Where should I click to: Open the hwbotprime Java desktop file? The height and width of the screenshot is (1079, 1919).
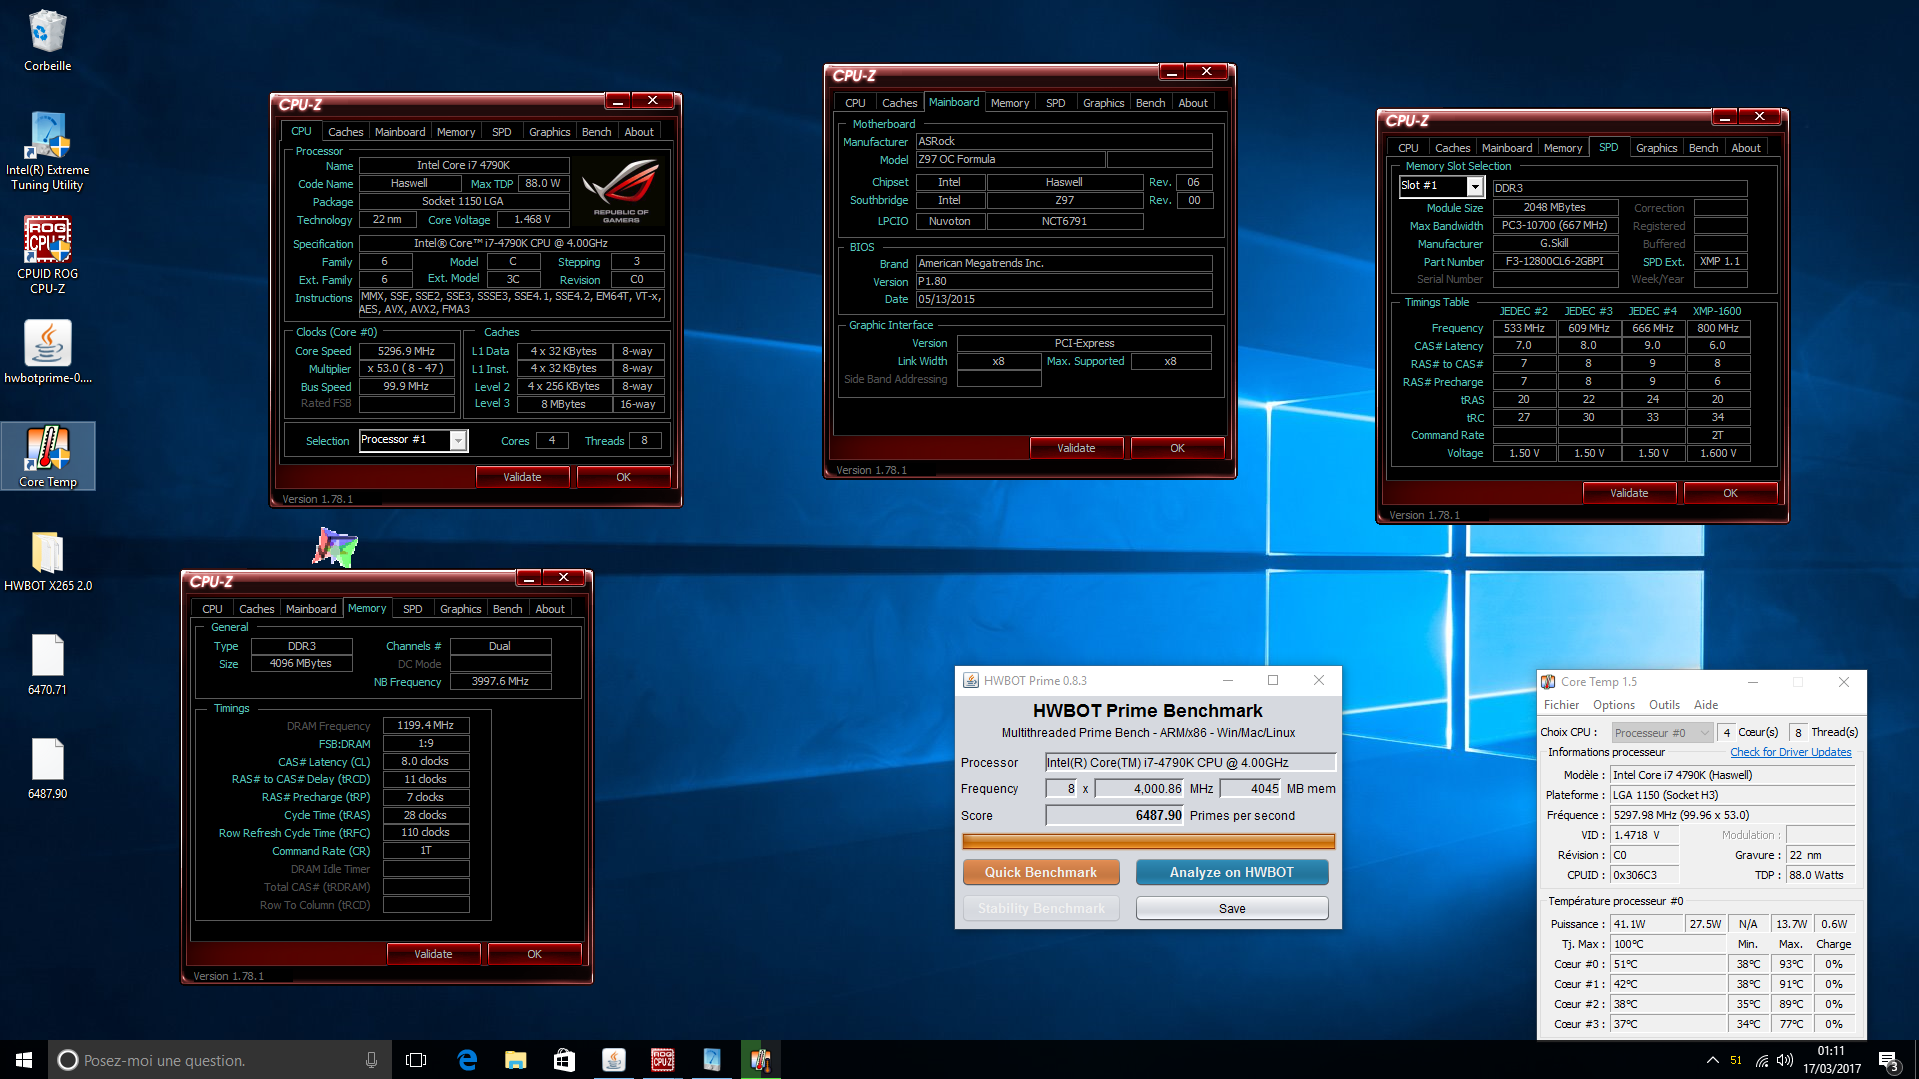[x=47, y=352]
